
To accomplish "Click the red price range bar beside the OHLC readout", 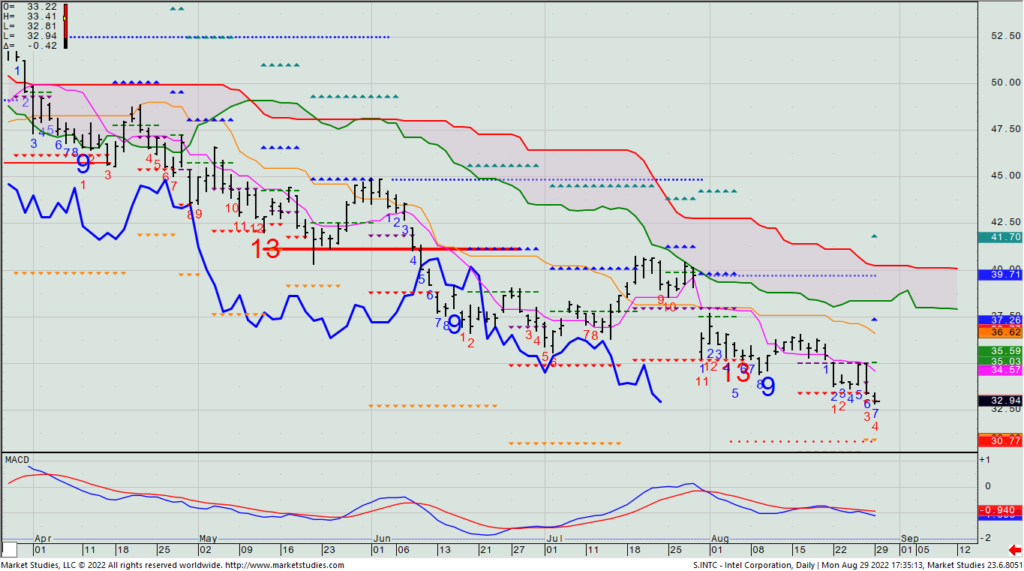I will [65, 26].
